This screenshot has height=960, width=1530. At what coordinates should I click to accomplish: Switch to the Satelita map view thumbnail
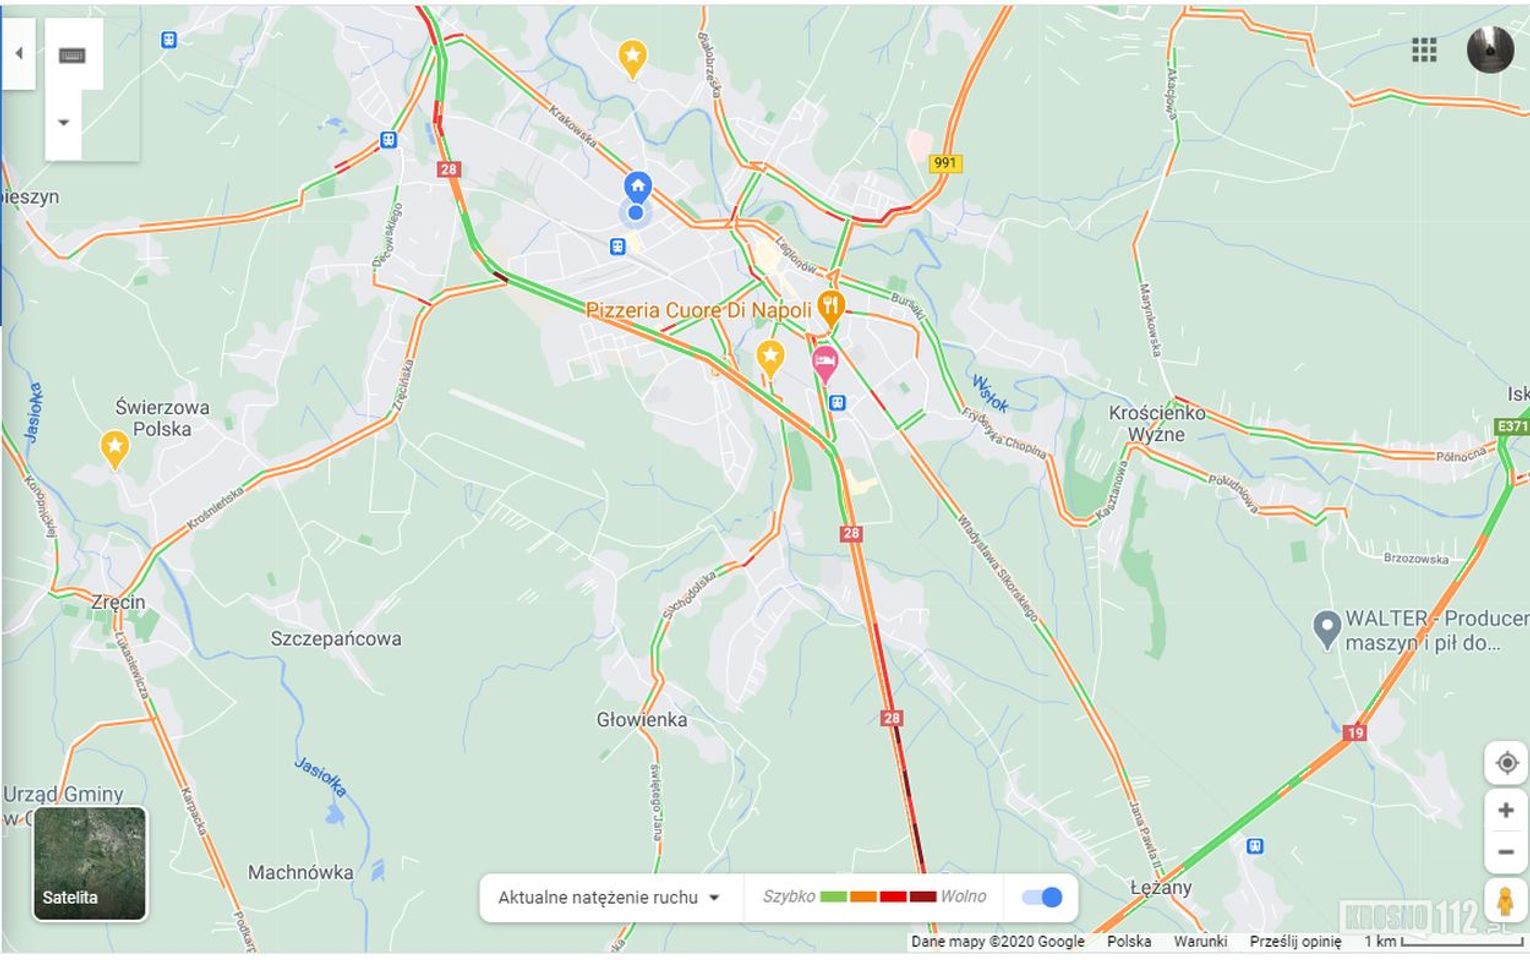[x=90, y=863]
